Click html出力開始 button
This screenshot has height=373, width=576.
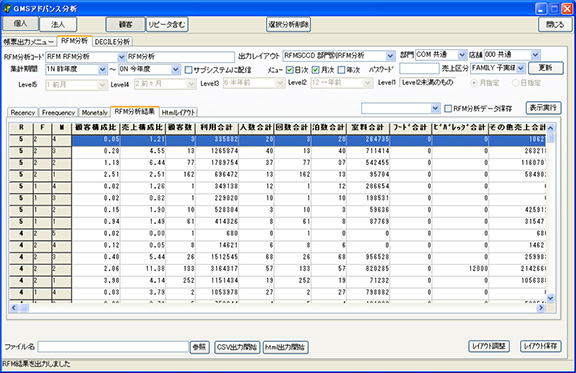[285, 347]
